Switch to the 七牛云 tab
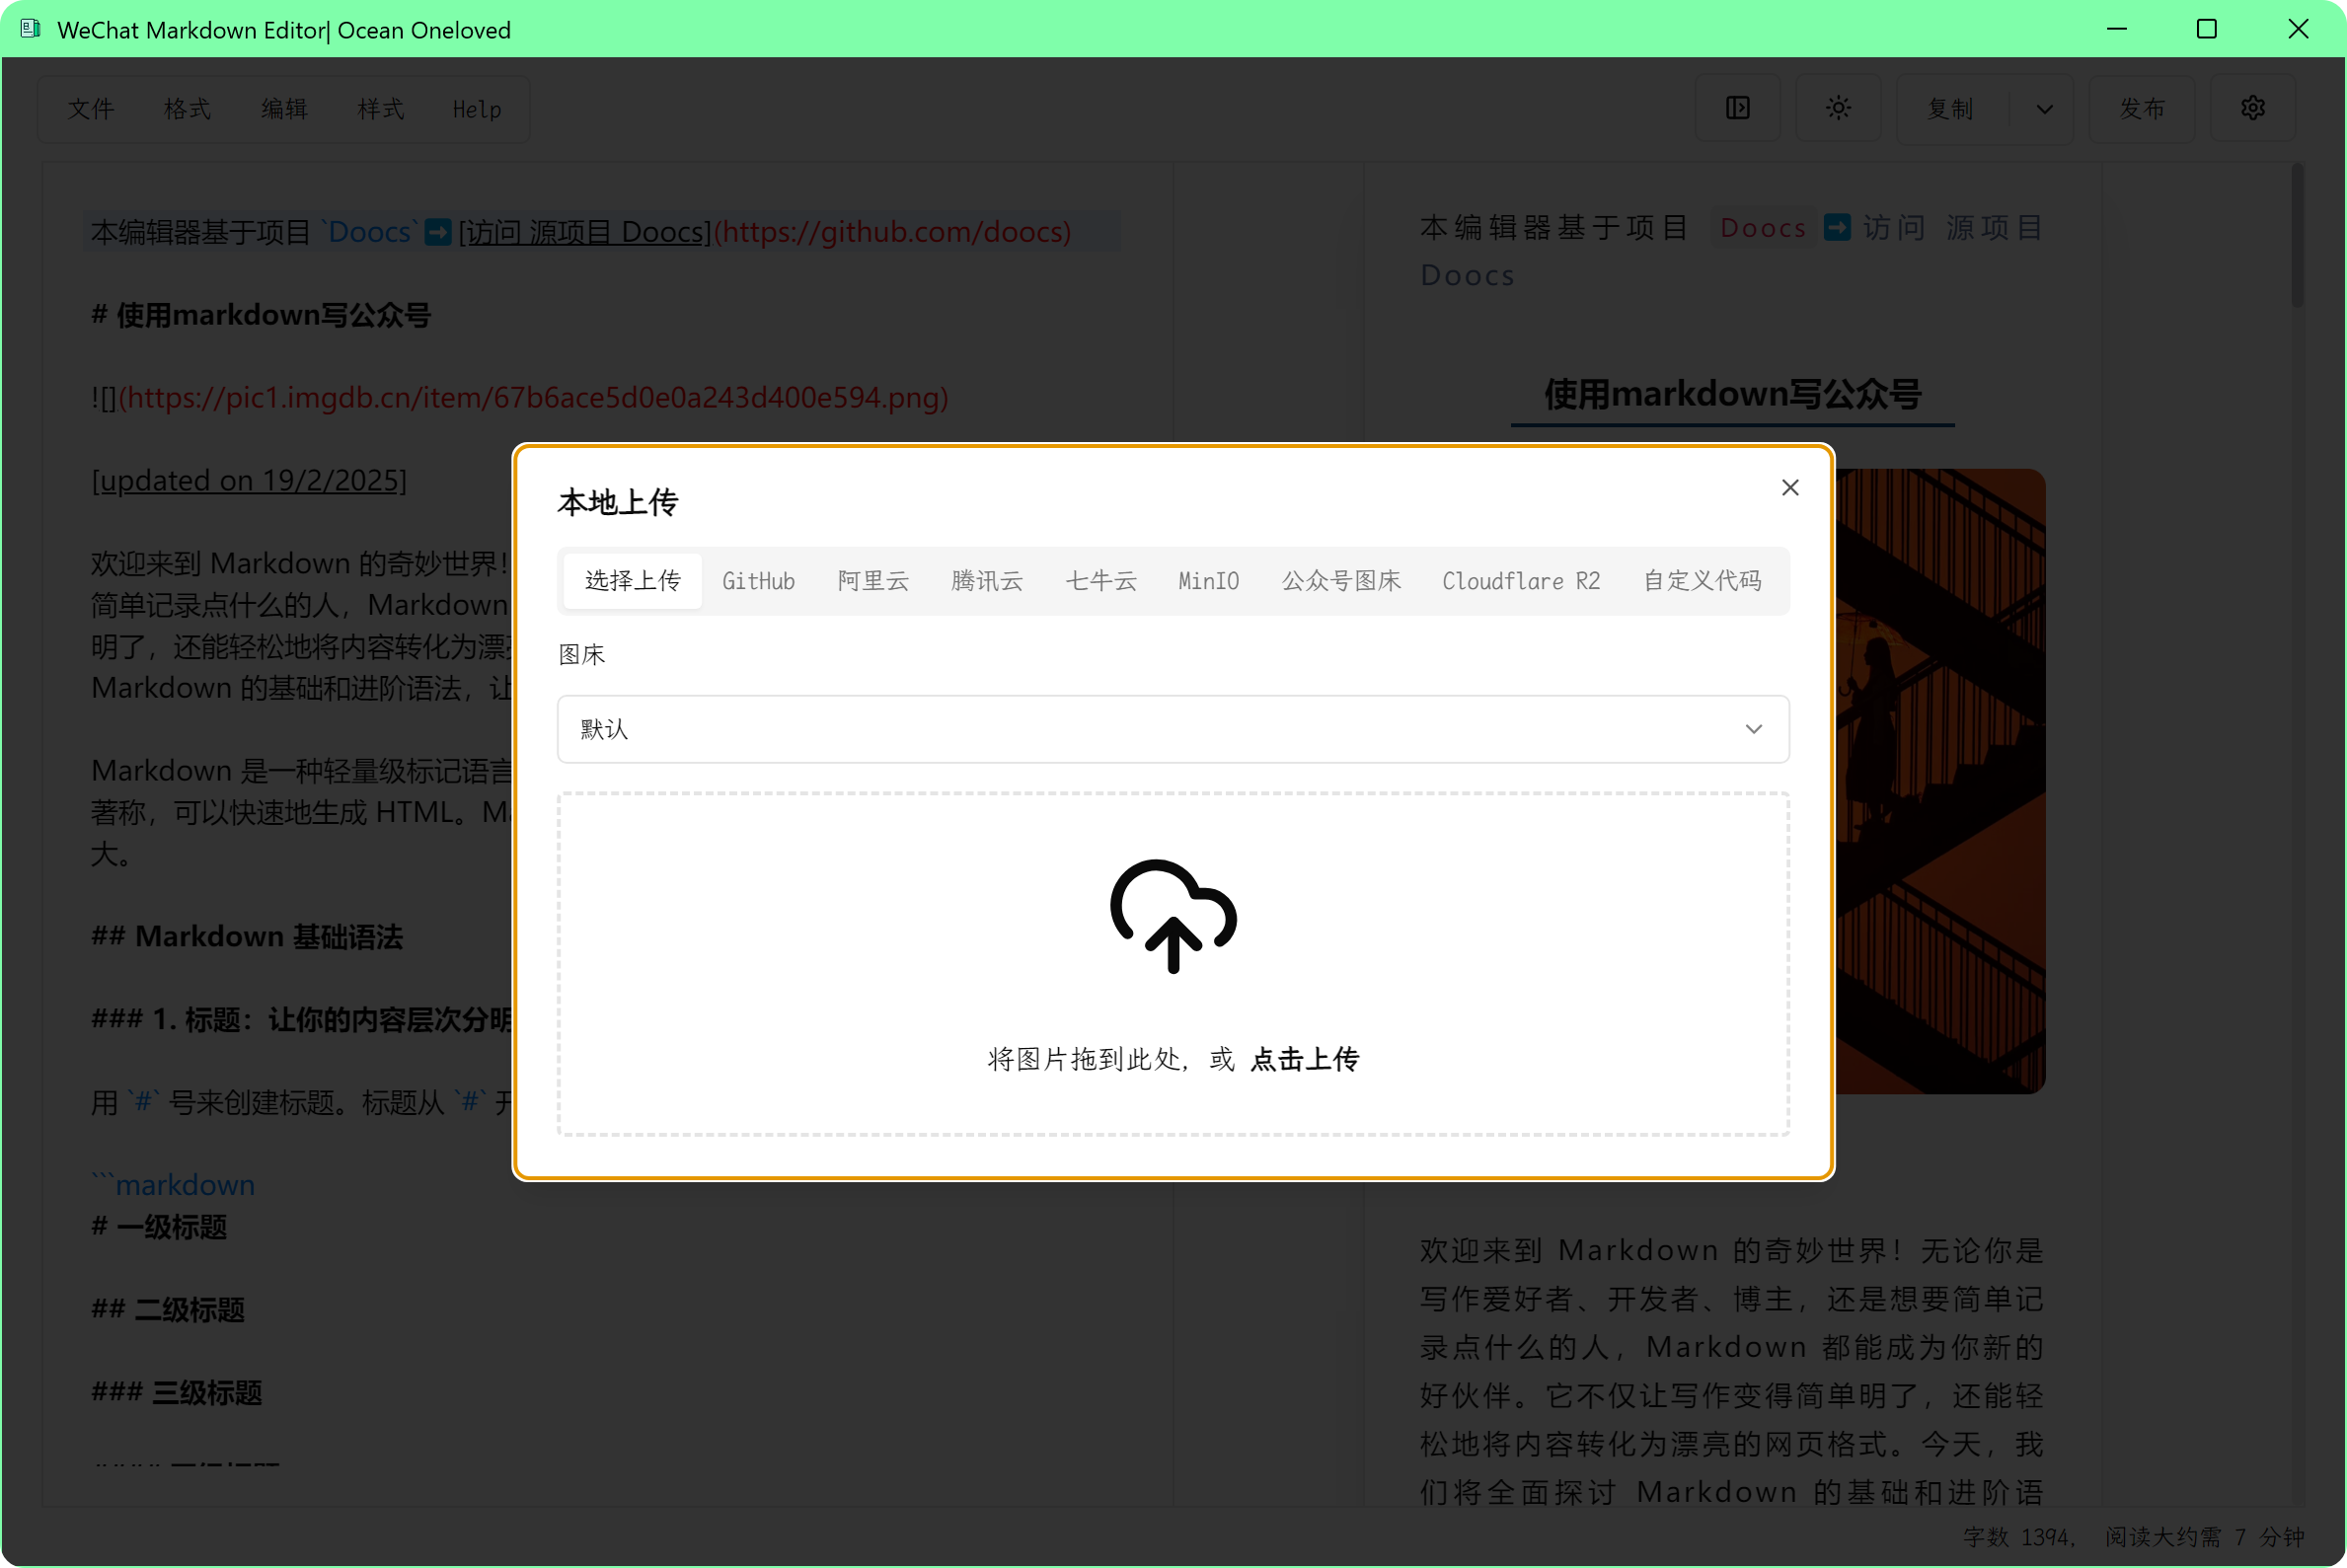The width and height of the screenshot is (2347, 1568). (1101, 581)
